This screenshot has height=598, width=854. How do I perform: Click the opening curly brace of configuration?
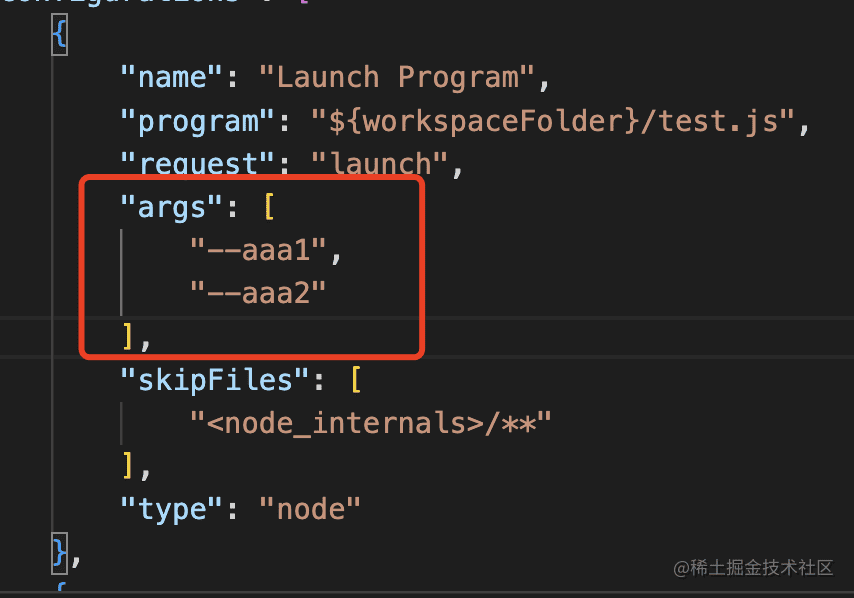[x=59, y=37]
